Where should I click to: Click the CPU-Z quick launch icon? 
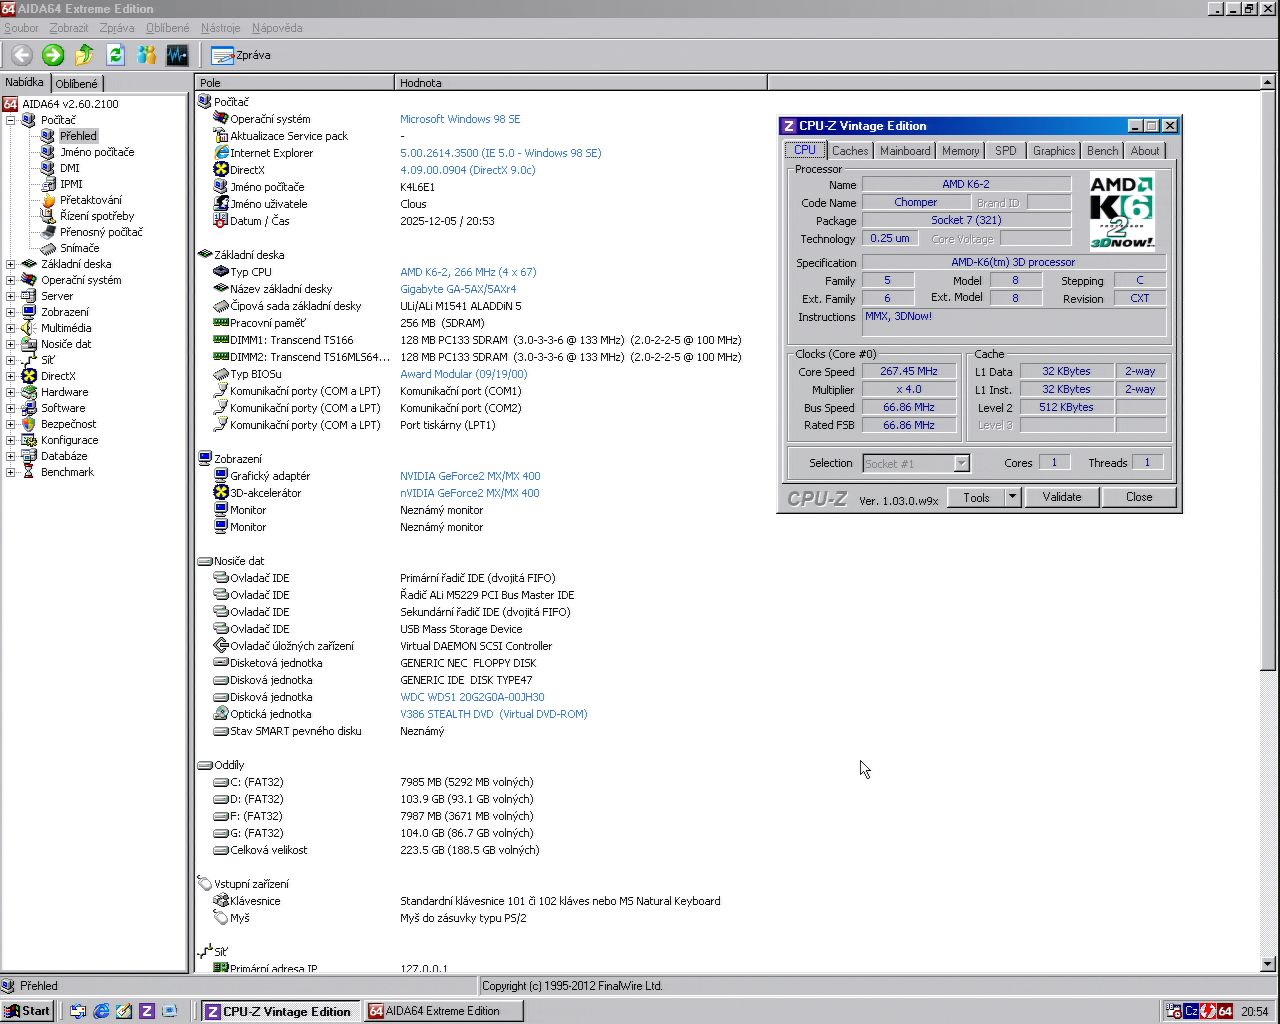(146, 1011)
